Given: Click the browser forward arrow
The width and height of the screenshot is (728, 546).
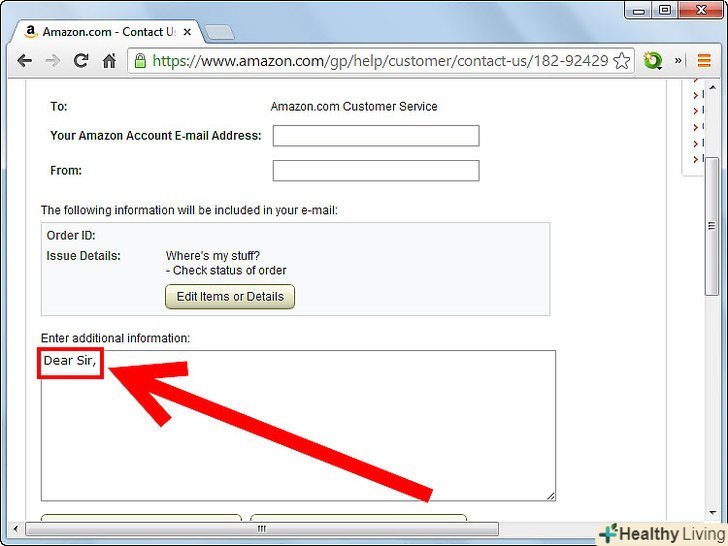Looking at the screenshot, I should 52,60.
